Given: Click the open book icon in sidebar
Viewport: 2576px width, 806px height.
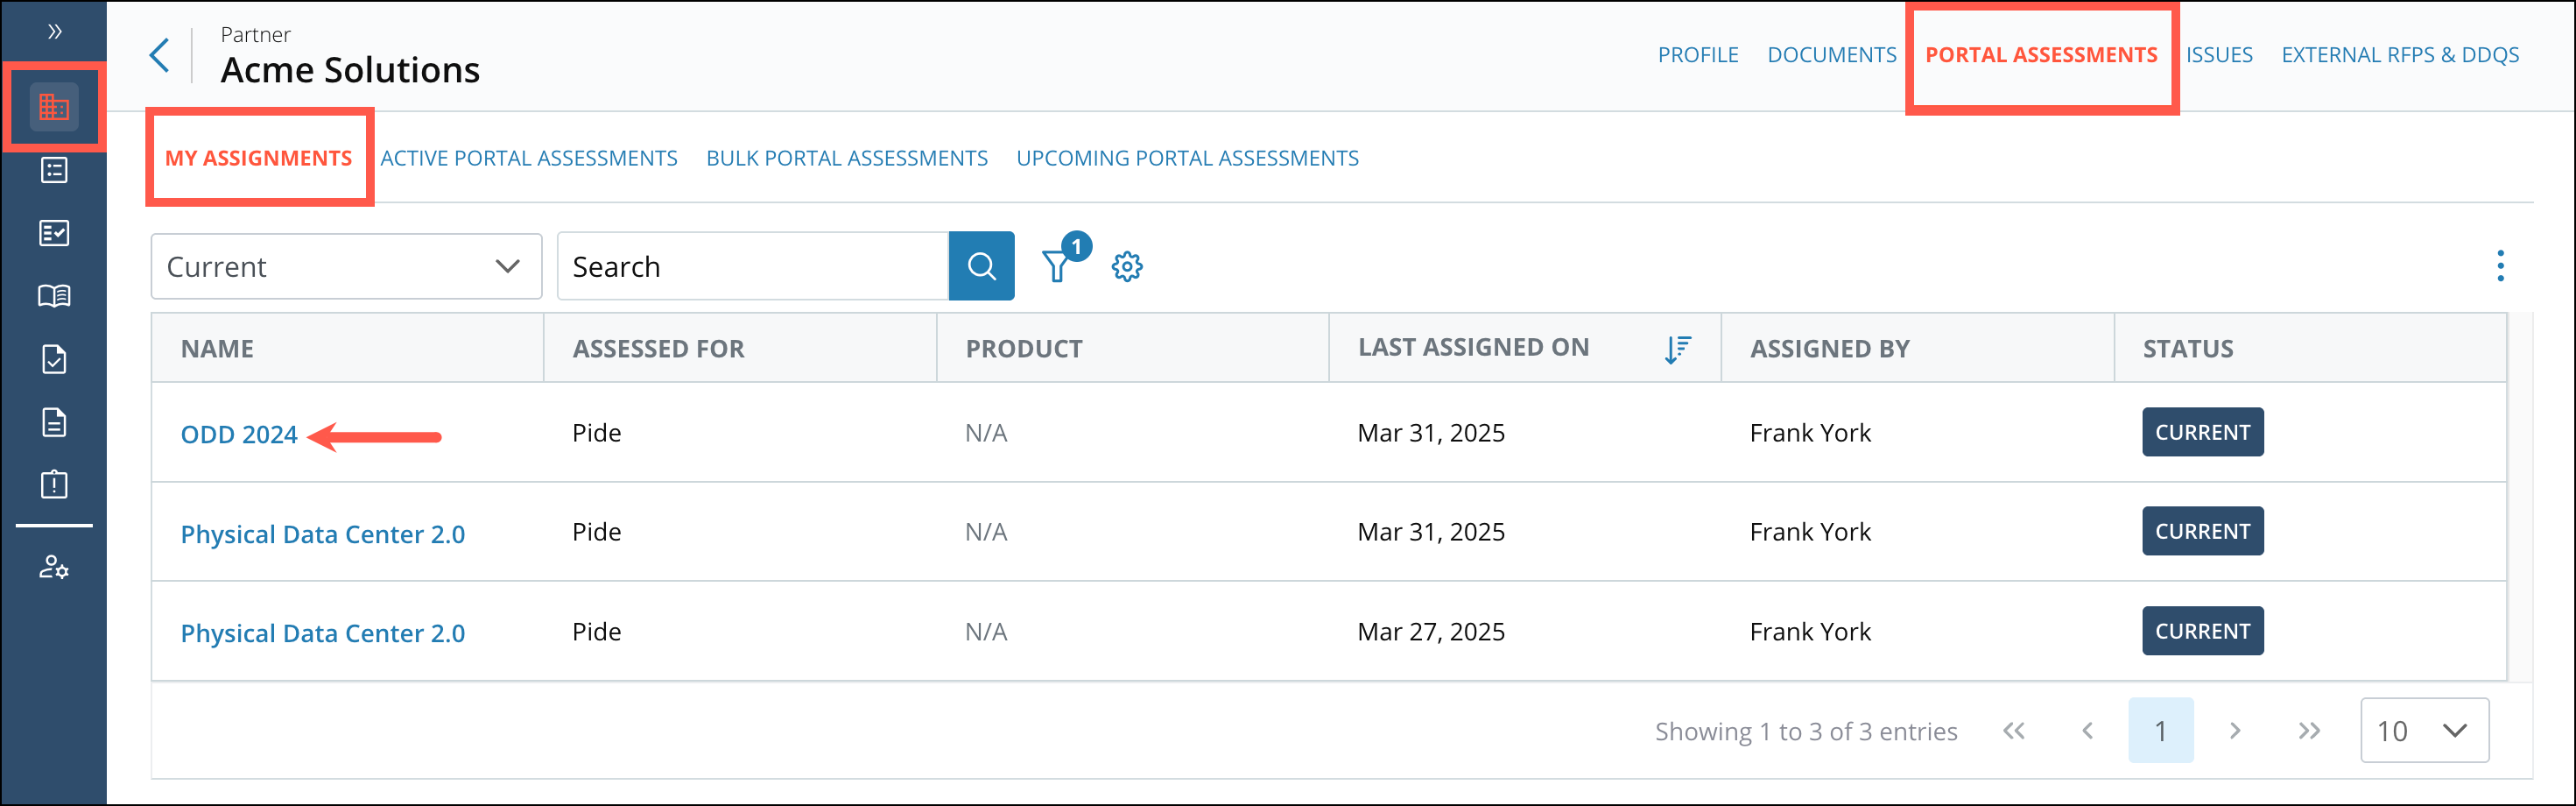Looking at the screenshot, I should pos(54,296).
